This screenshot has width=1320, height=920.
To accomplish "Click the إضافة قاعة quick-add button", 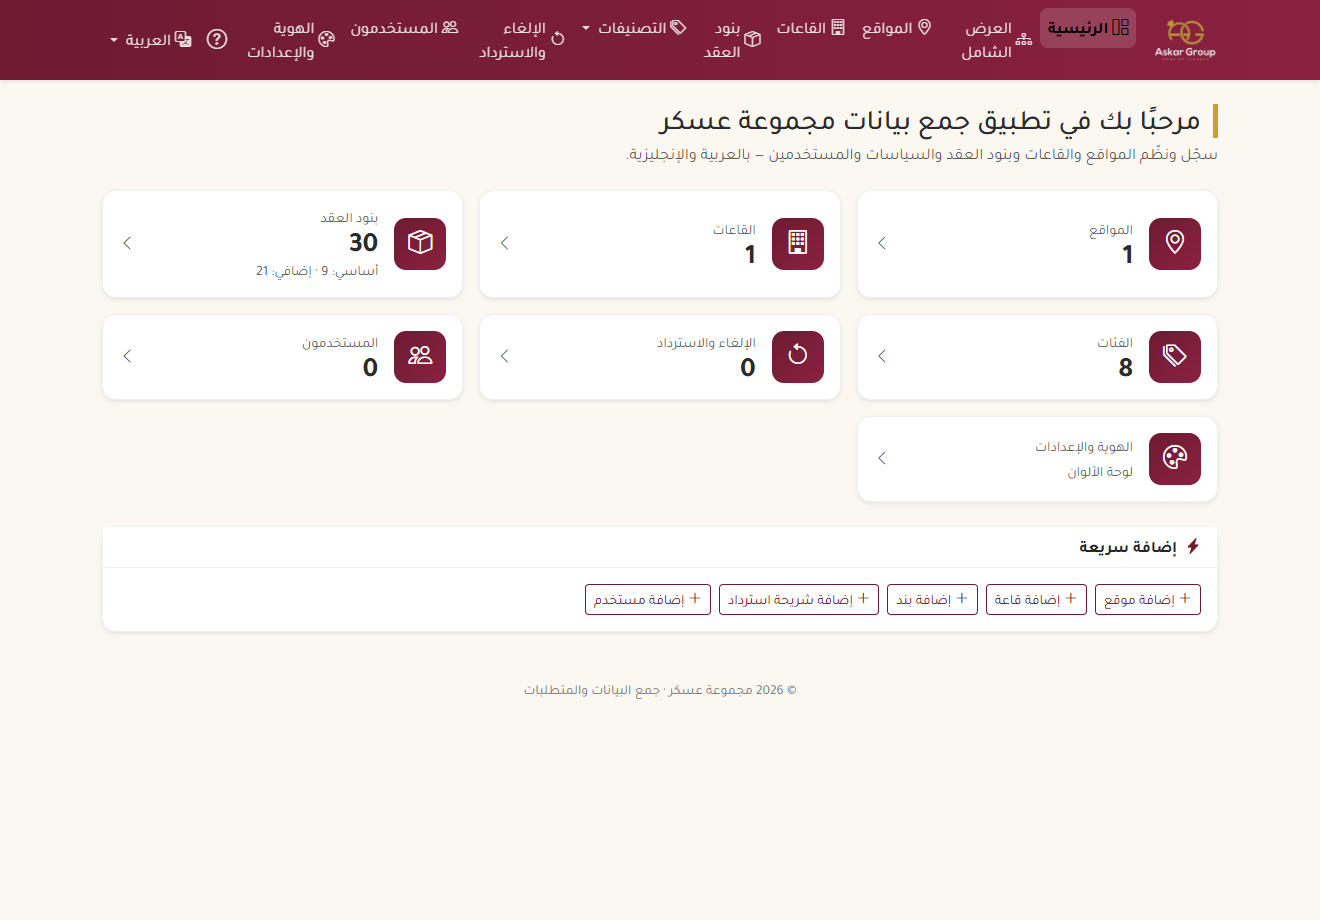I will click(1036, 600).
